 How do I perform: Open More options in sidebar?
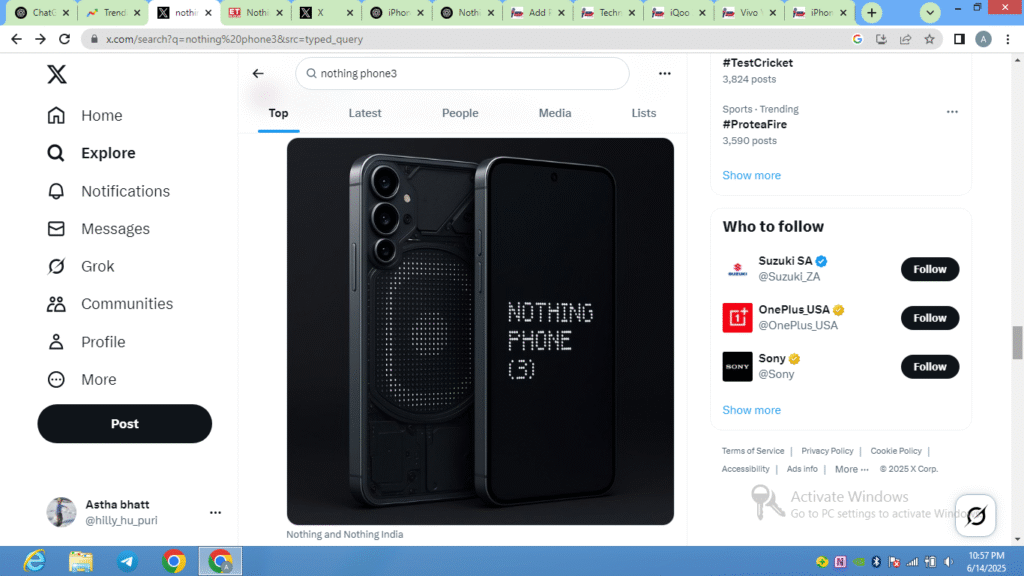coord(81,379)
